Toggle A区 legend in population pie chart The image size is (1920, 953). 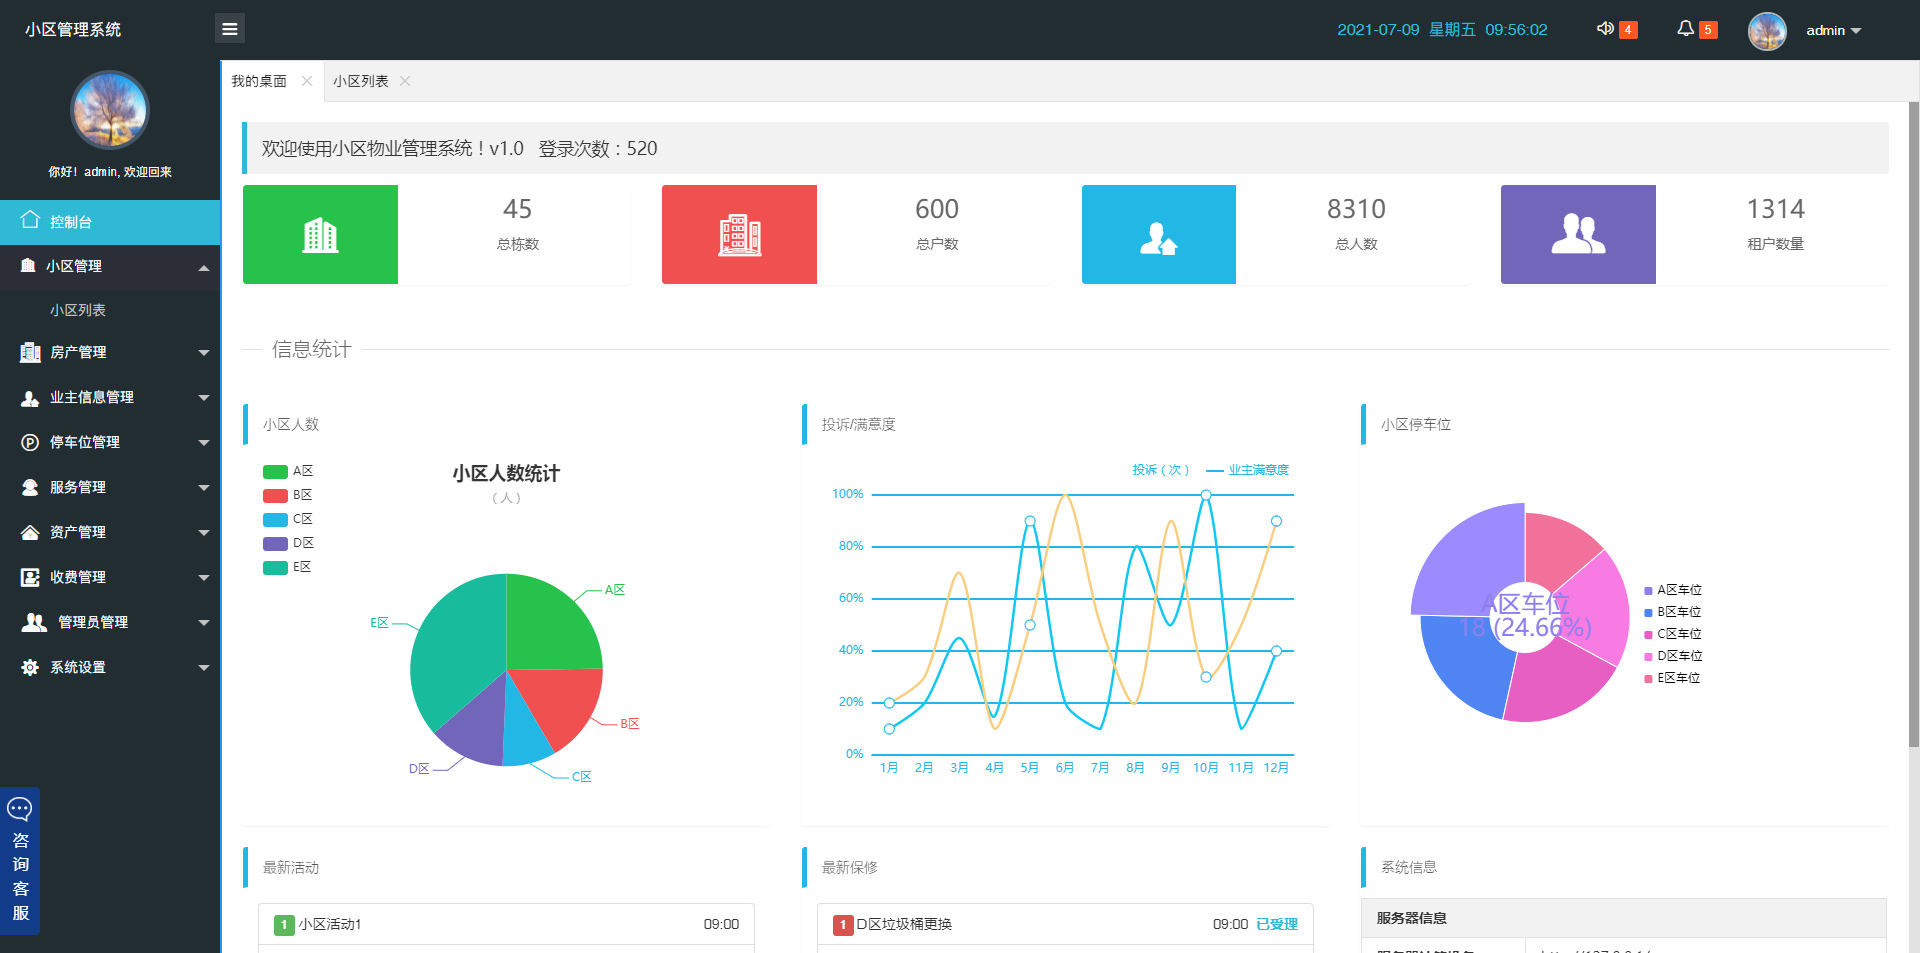click(x=288, y=471)
